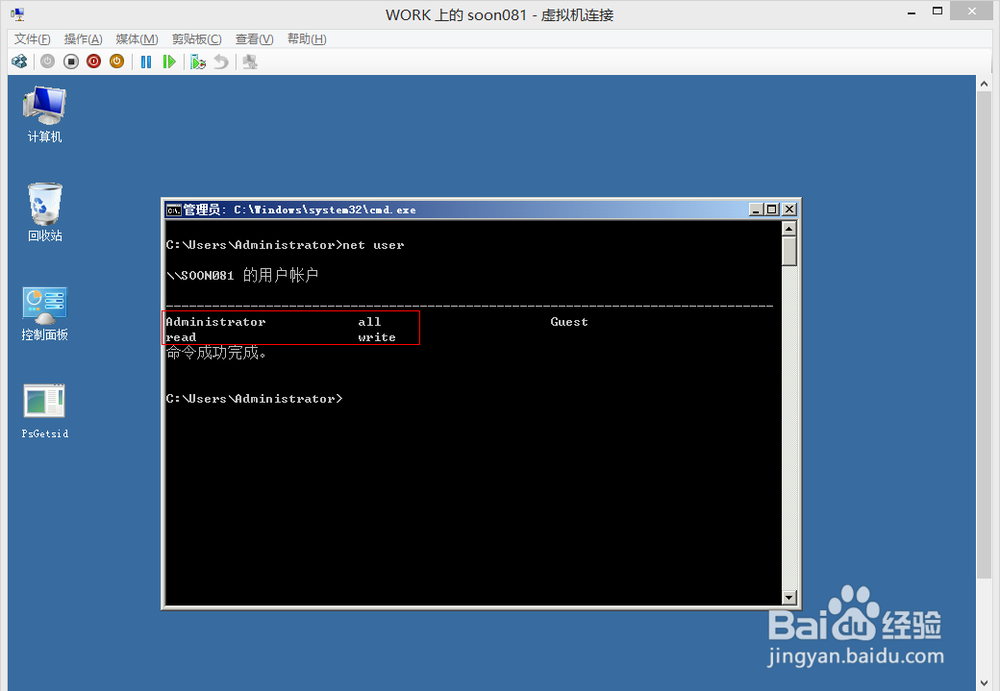
Task: Send Ctrl+Alt+Delete using the toolbar keys icon
Action: point(20,61)
